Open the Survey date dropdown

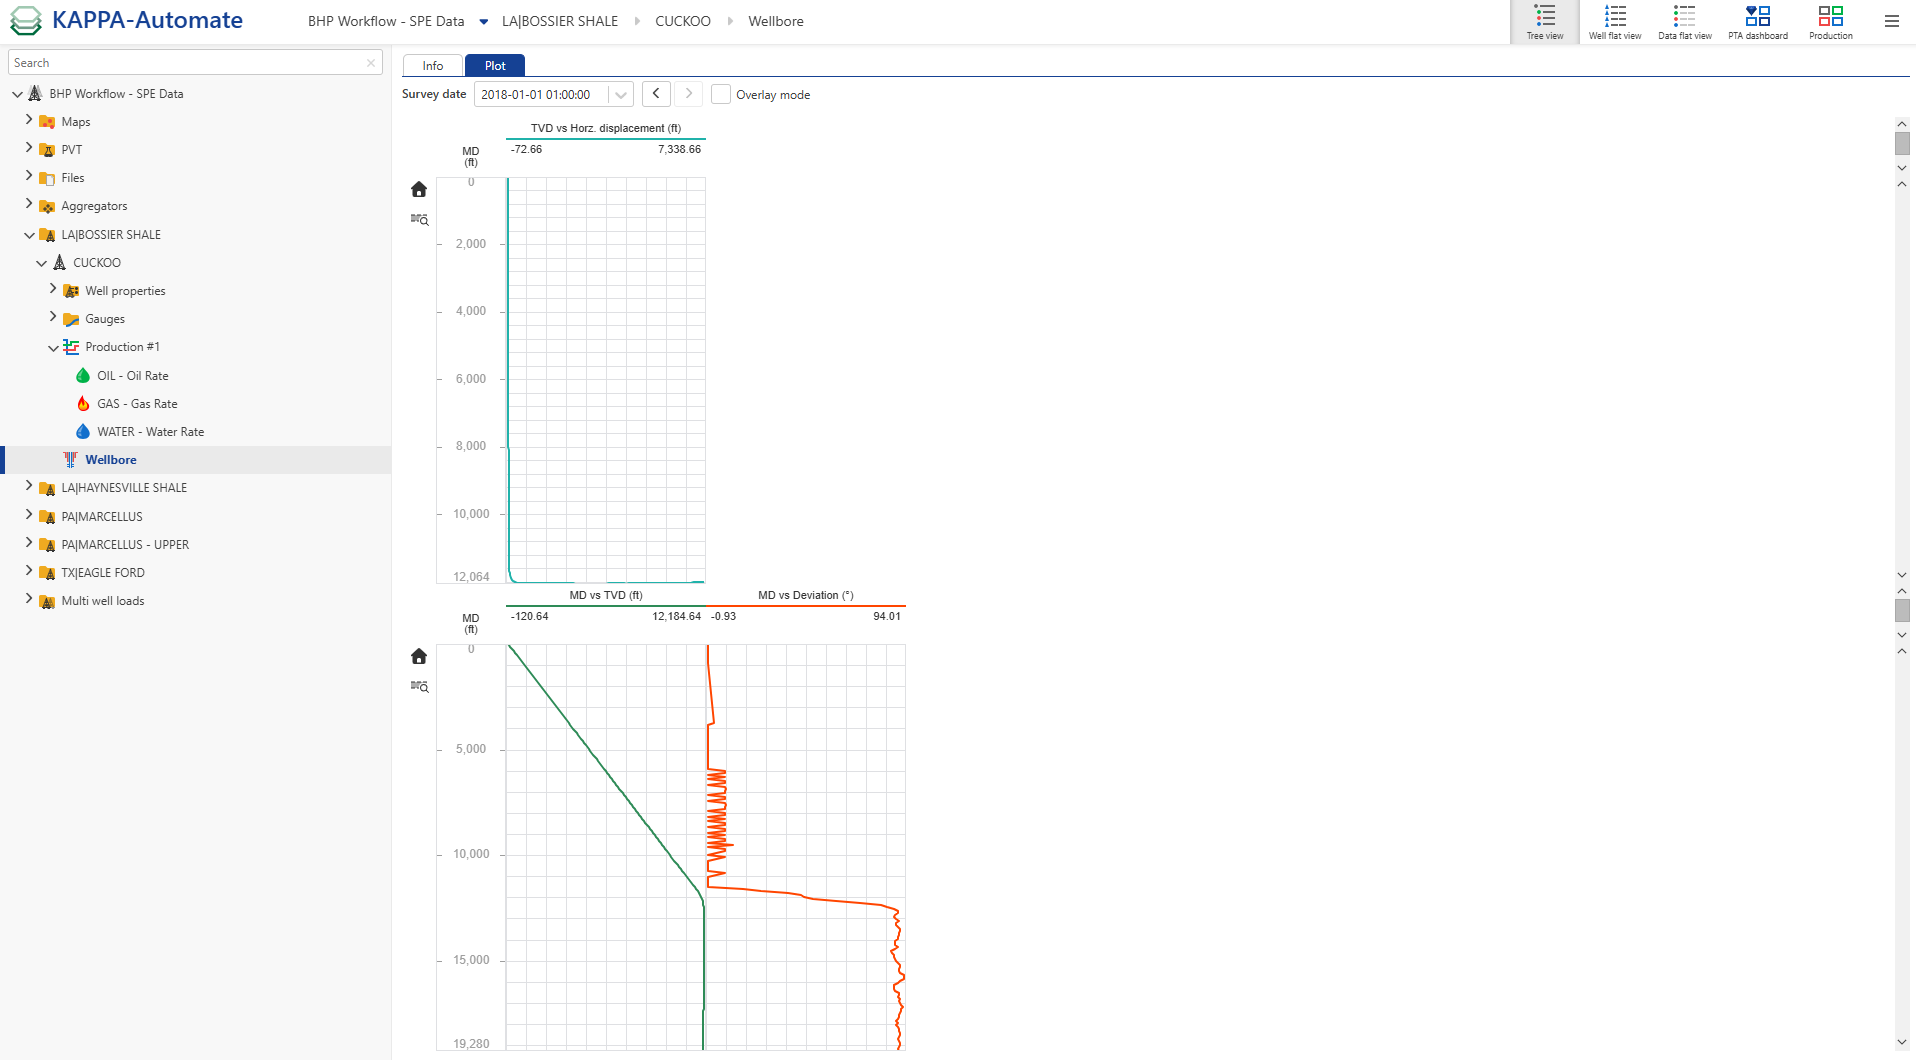tap(621, 95)
